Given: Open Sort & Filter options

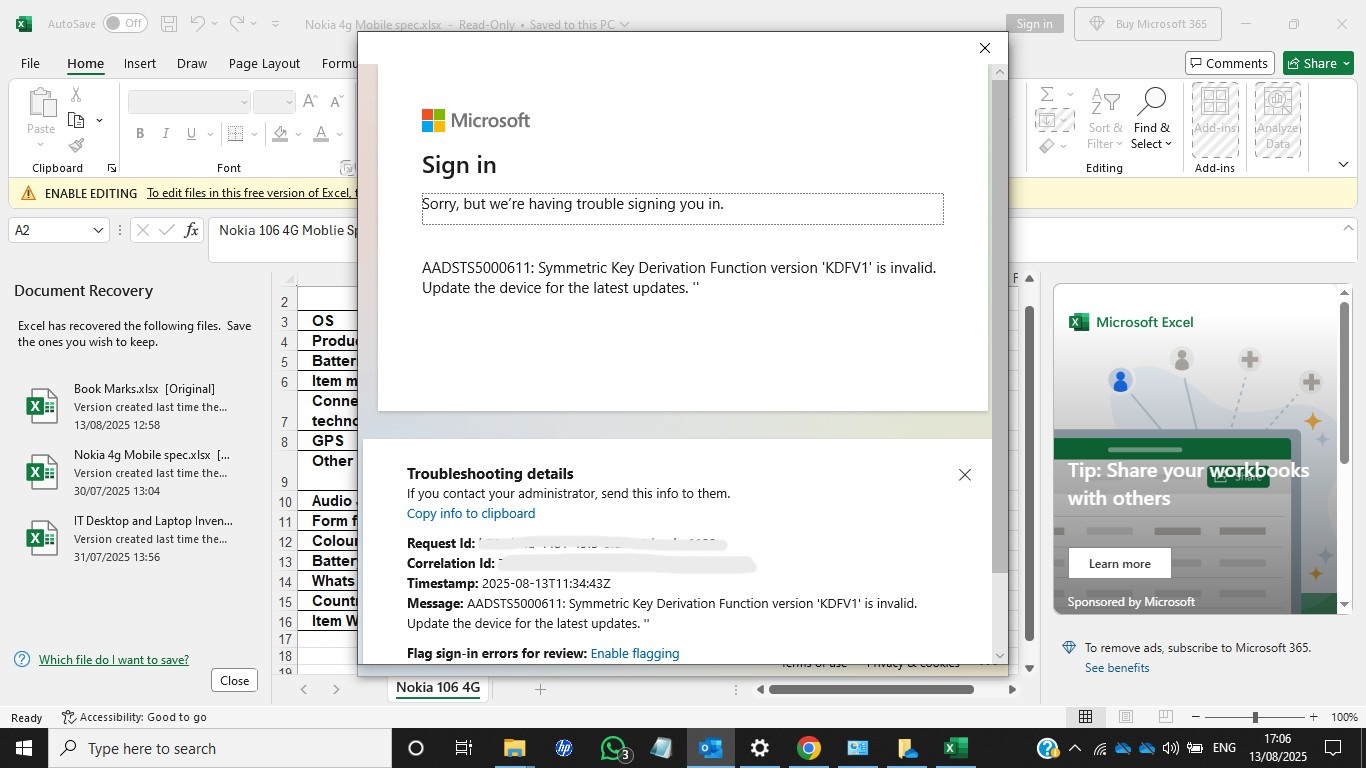Looking at the screenshot, I should (x=1104, y=118).
